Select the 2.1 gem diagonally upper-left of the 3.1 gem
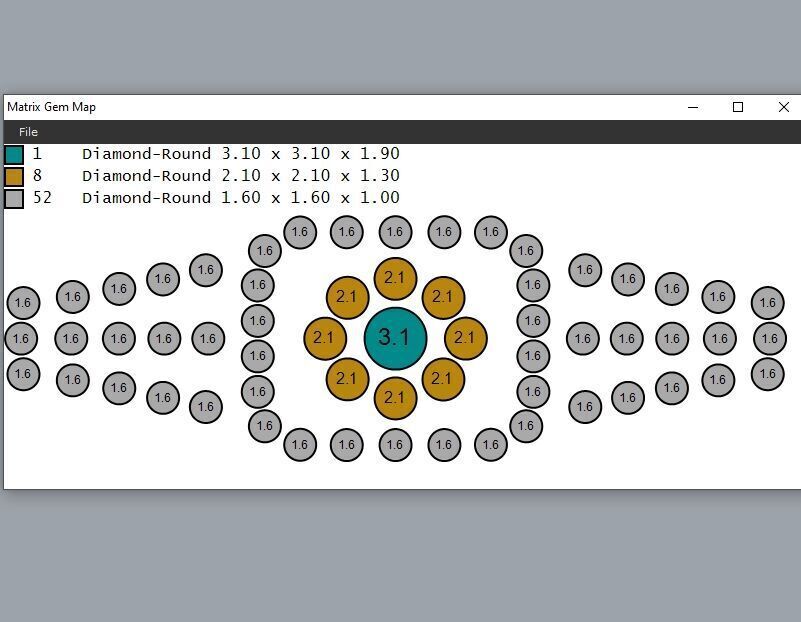This screenshot has width=801, height=622. pyautogui.click(x=347, y=297)
